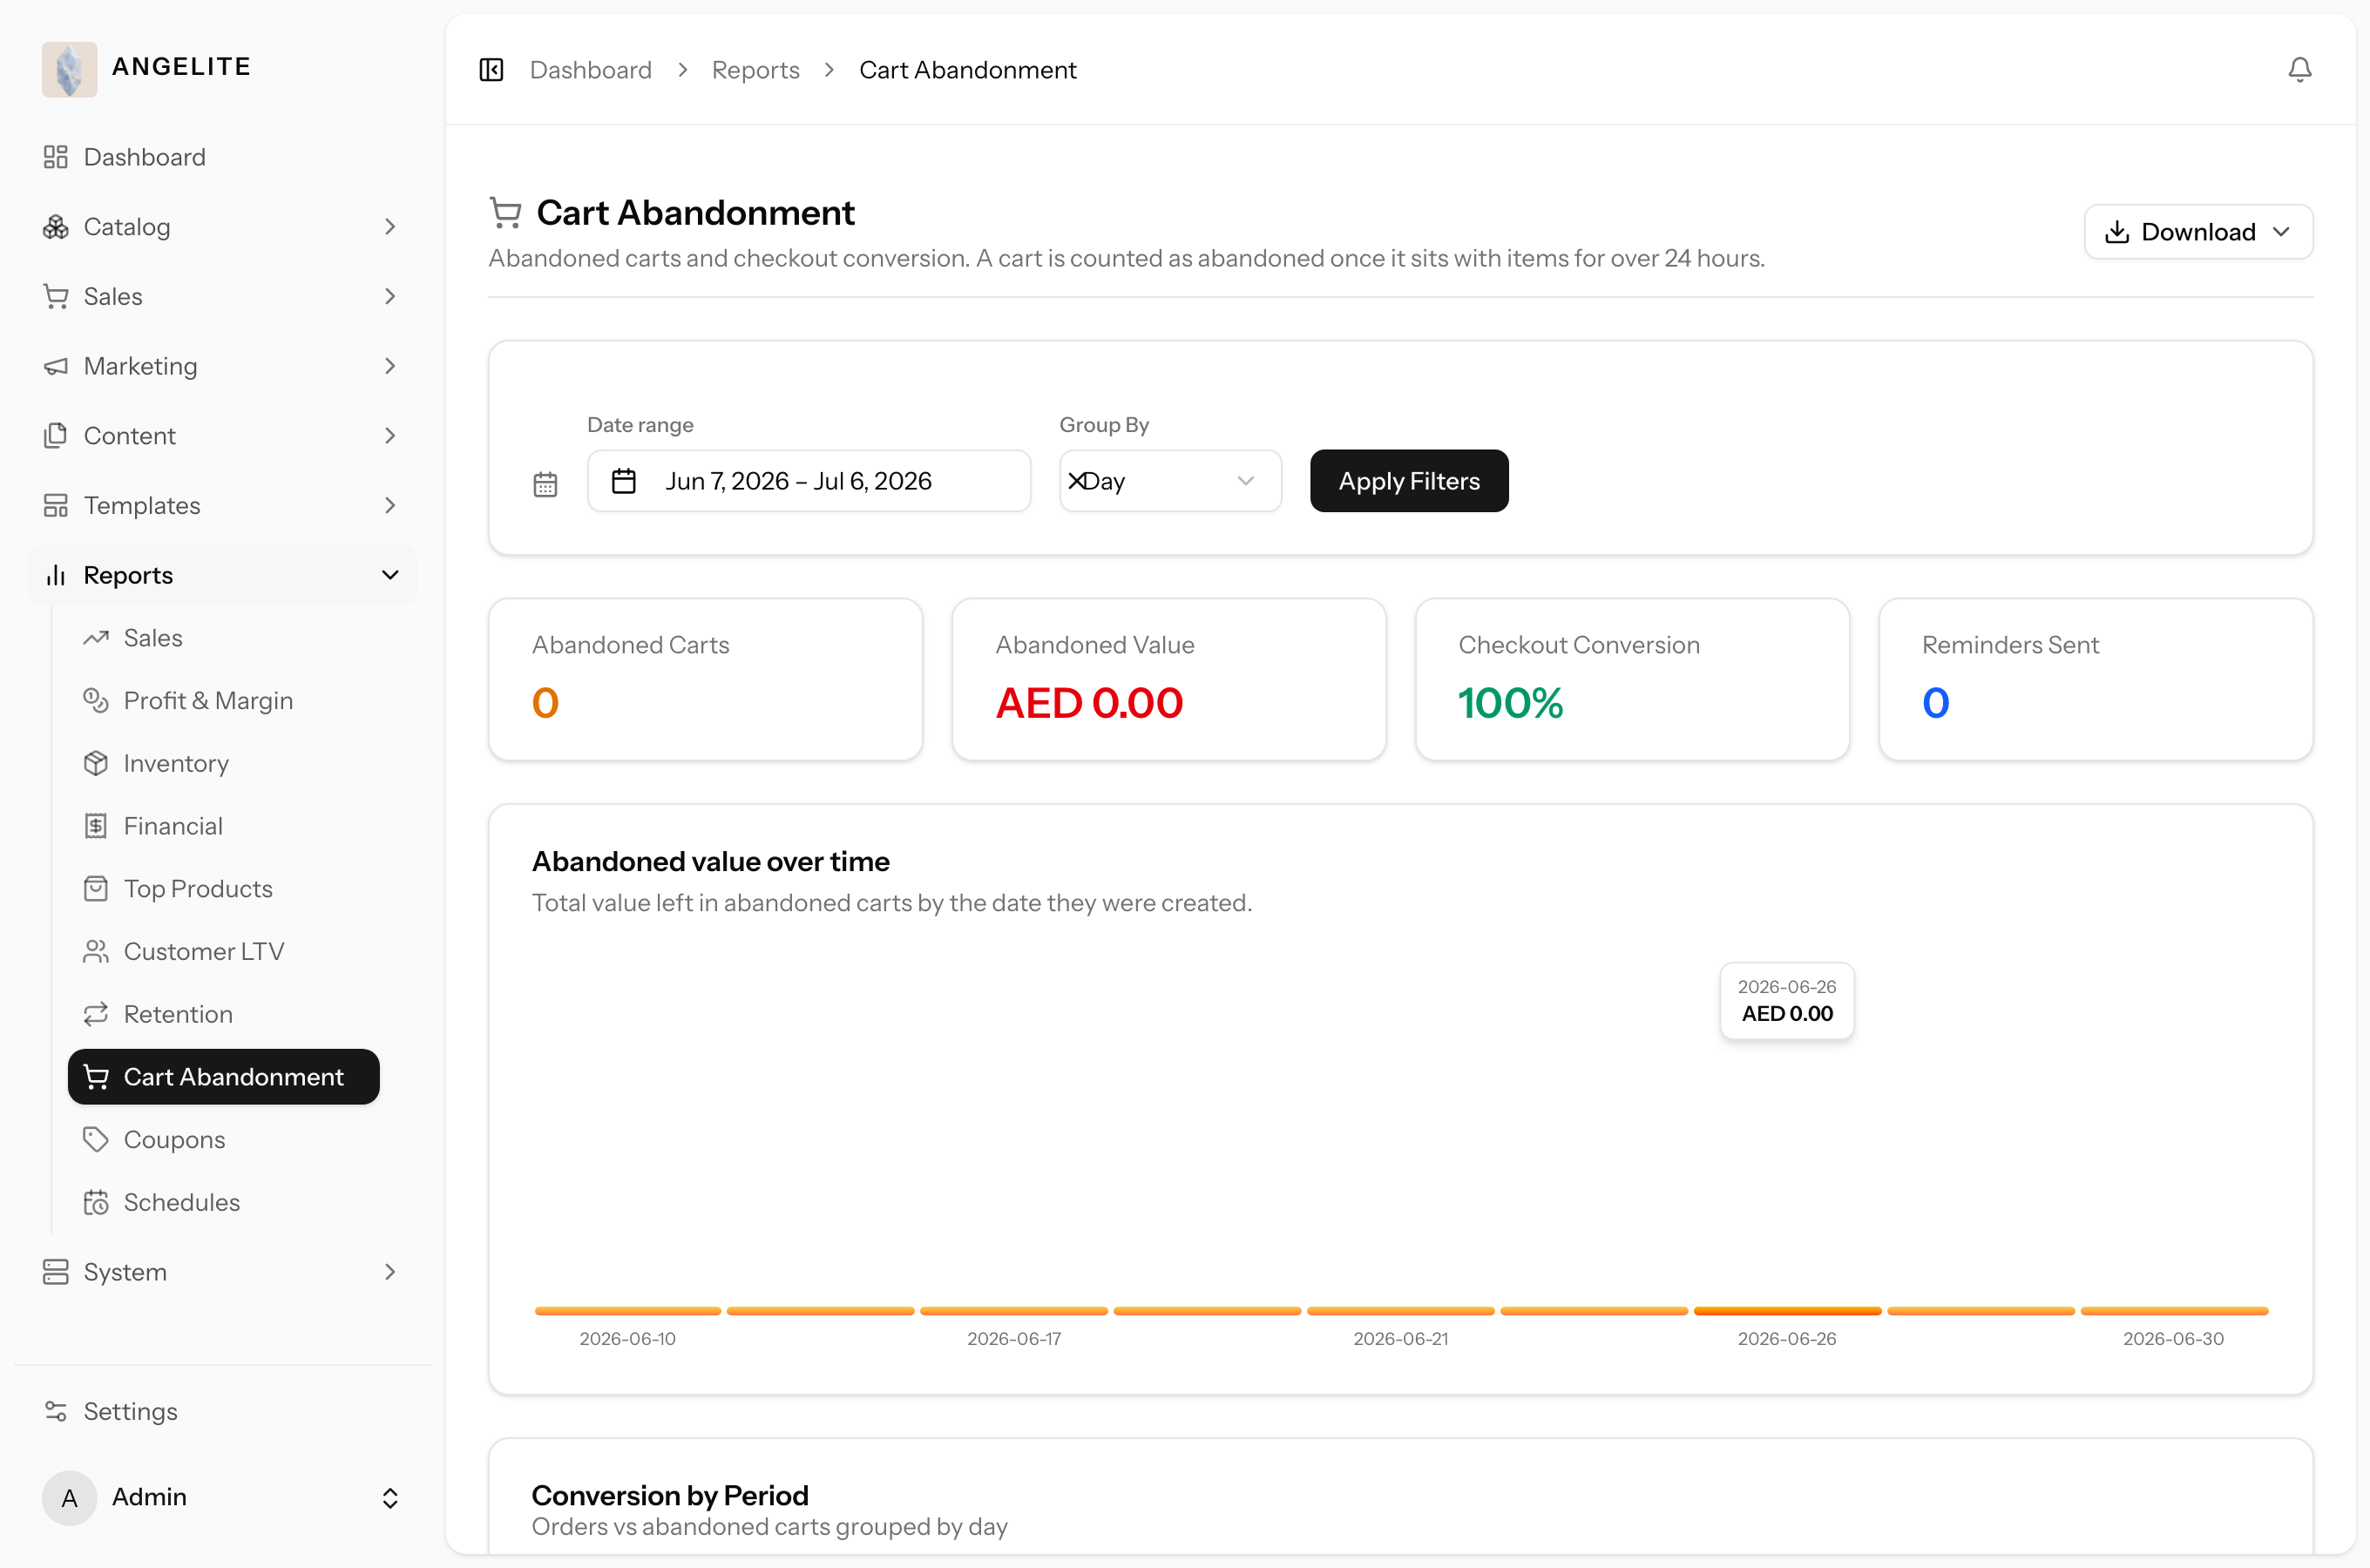The image size is (2370, 1568).
Task: Clear the Group By selection with X
Action: point(1077,481)
